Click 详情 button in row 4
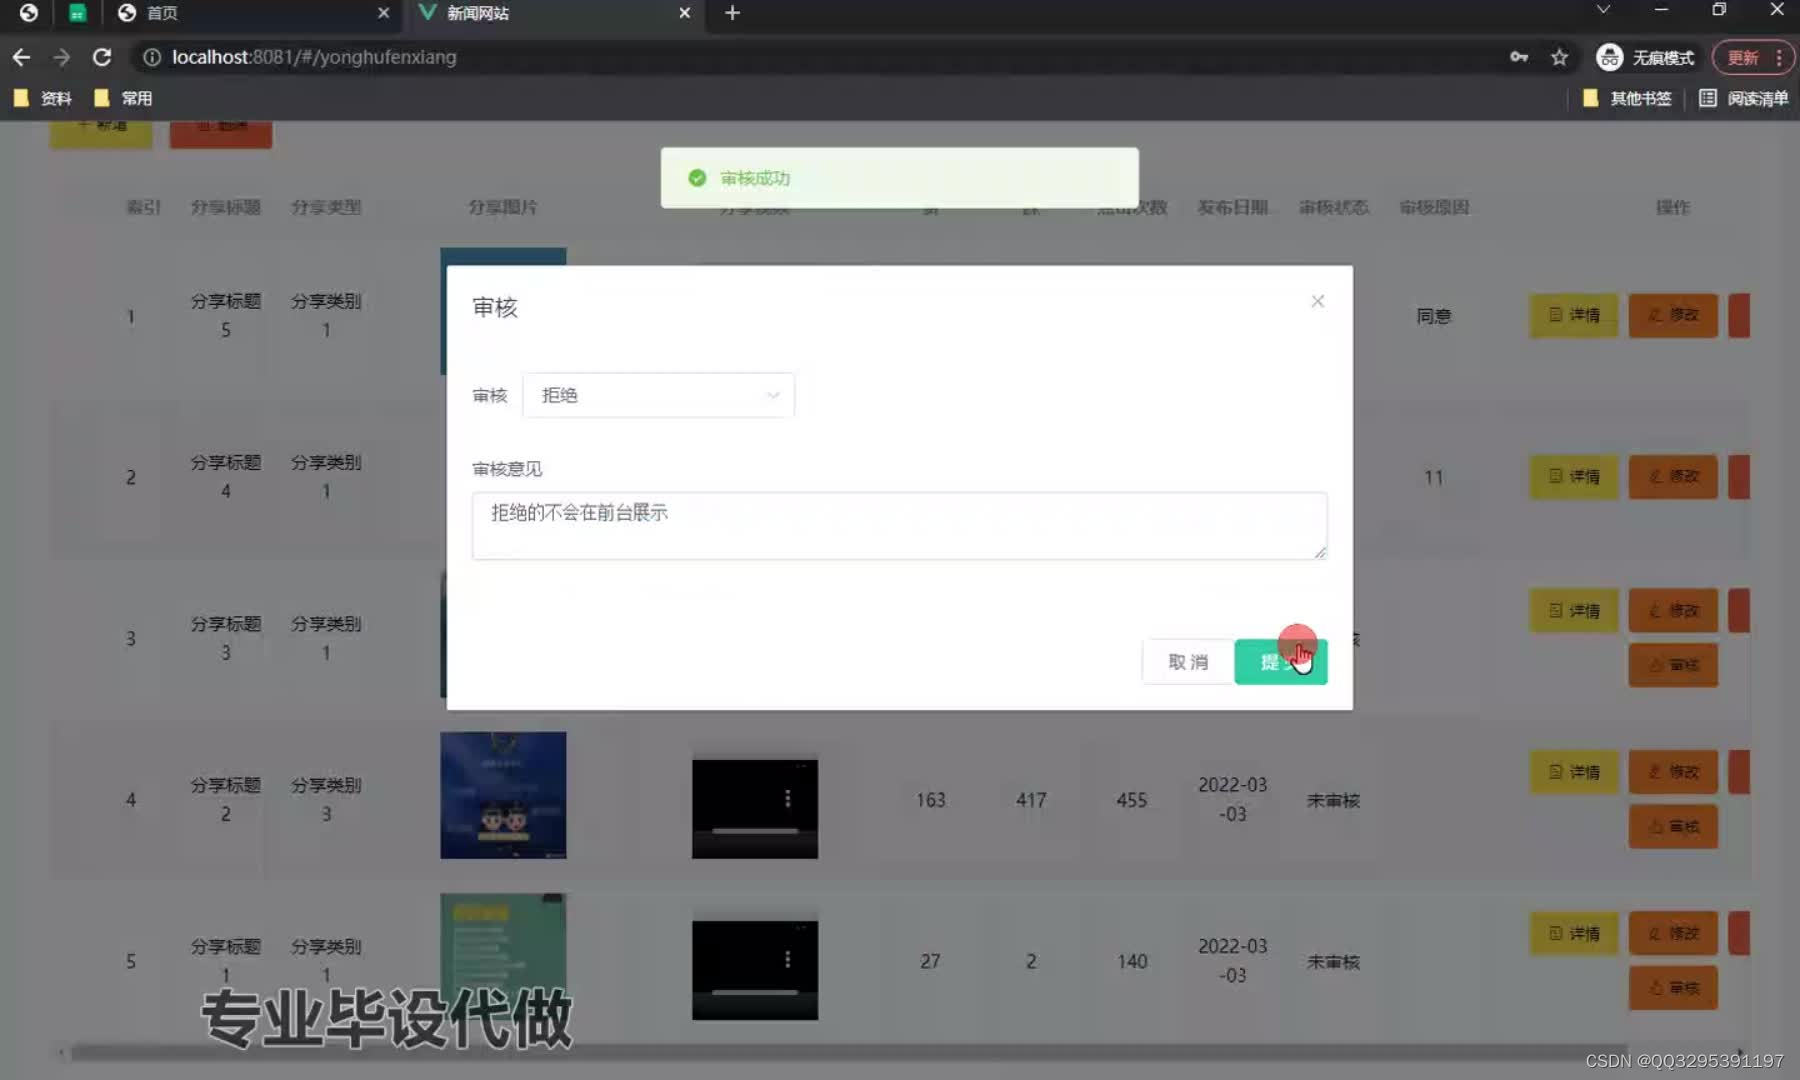 coord(1574,772)
